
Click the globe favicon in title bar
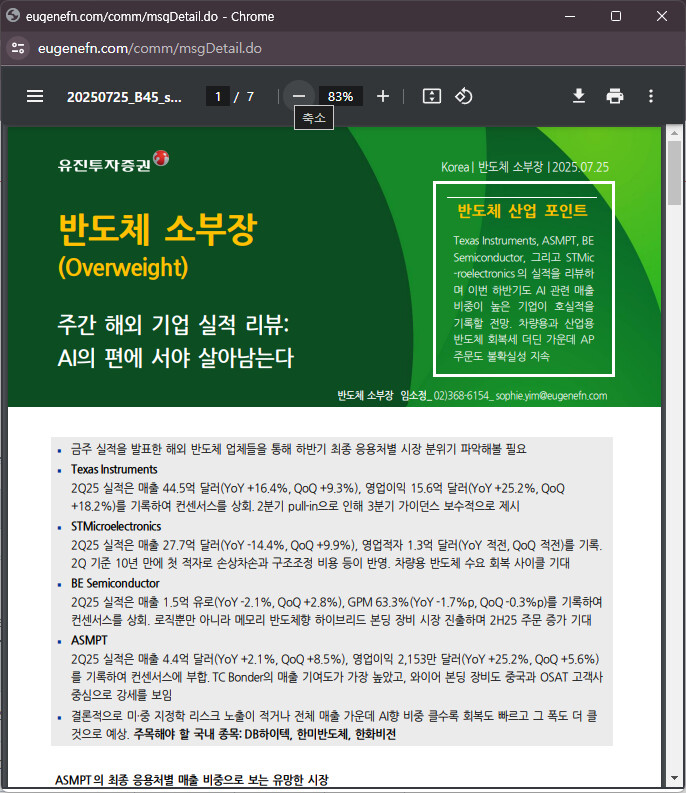pyautogui.click(x=13, y=16)
